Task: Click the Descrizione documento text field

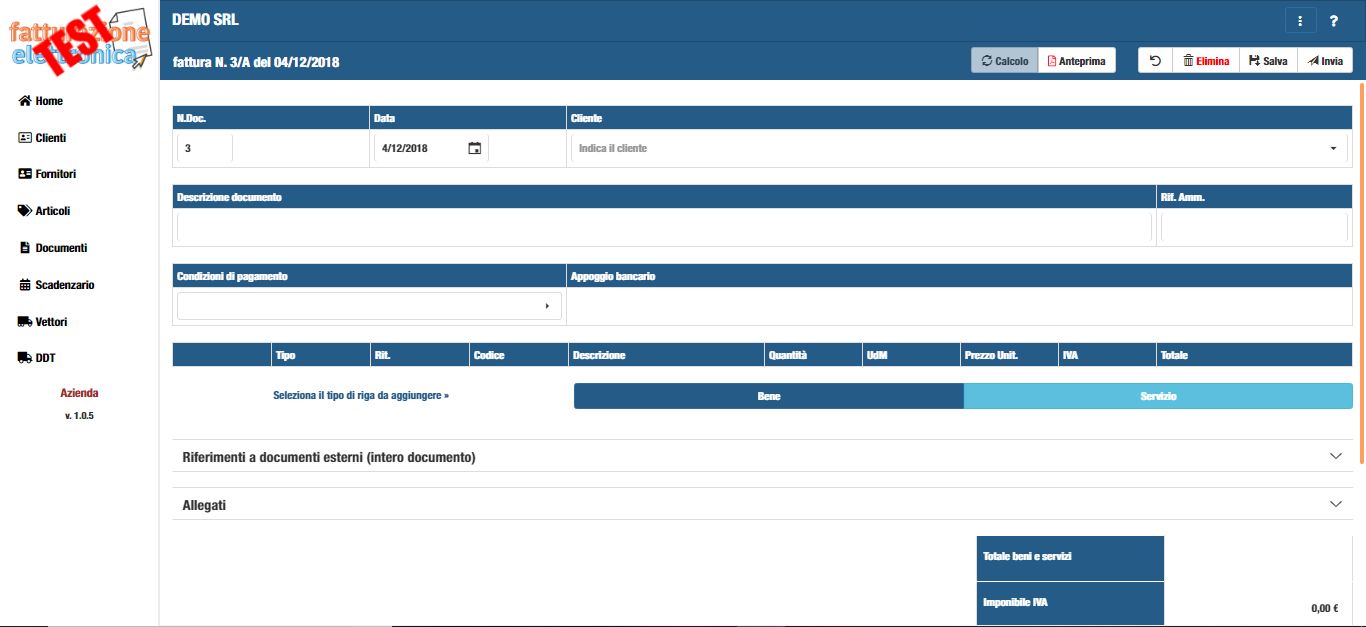Action: pos(664,227)
